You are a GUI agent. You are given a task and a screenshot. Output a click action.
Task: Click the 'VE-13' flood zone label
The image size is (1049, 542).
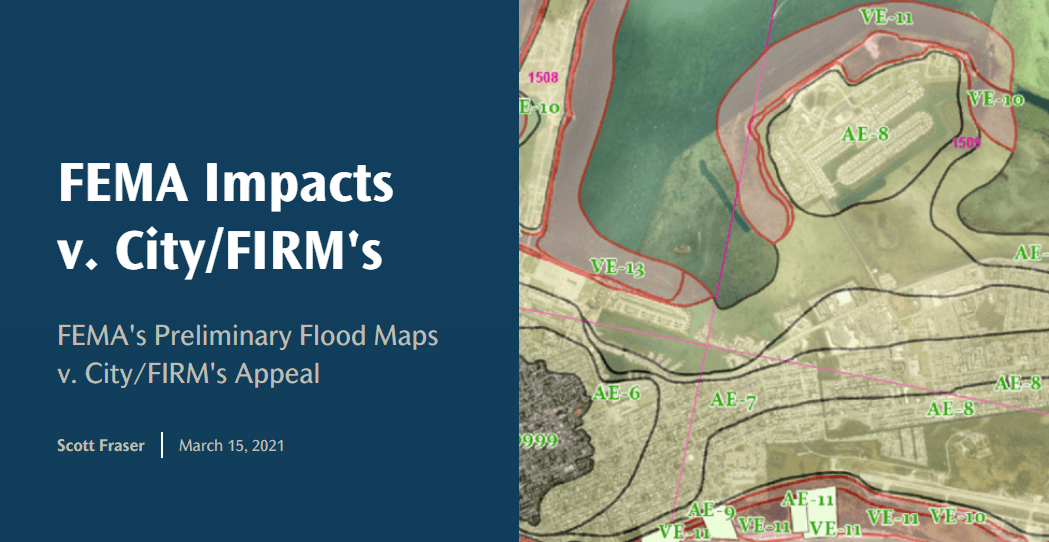(x=618, y=268)
